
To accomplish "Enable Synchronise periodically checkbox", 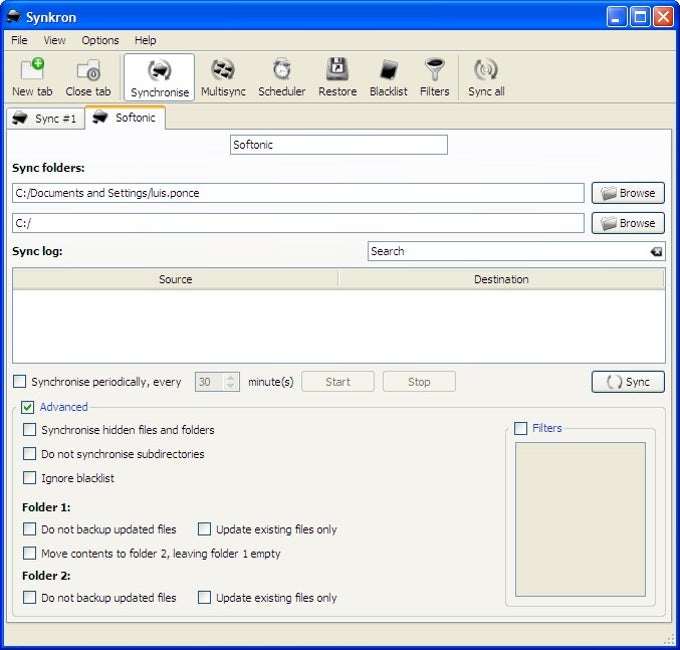I will coord(20,382).
